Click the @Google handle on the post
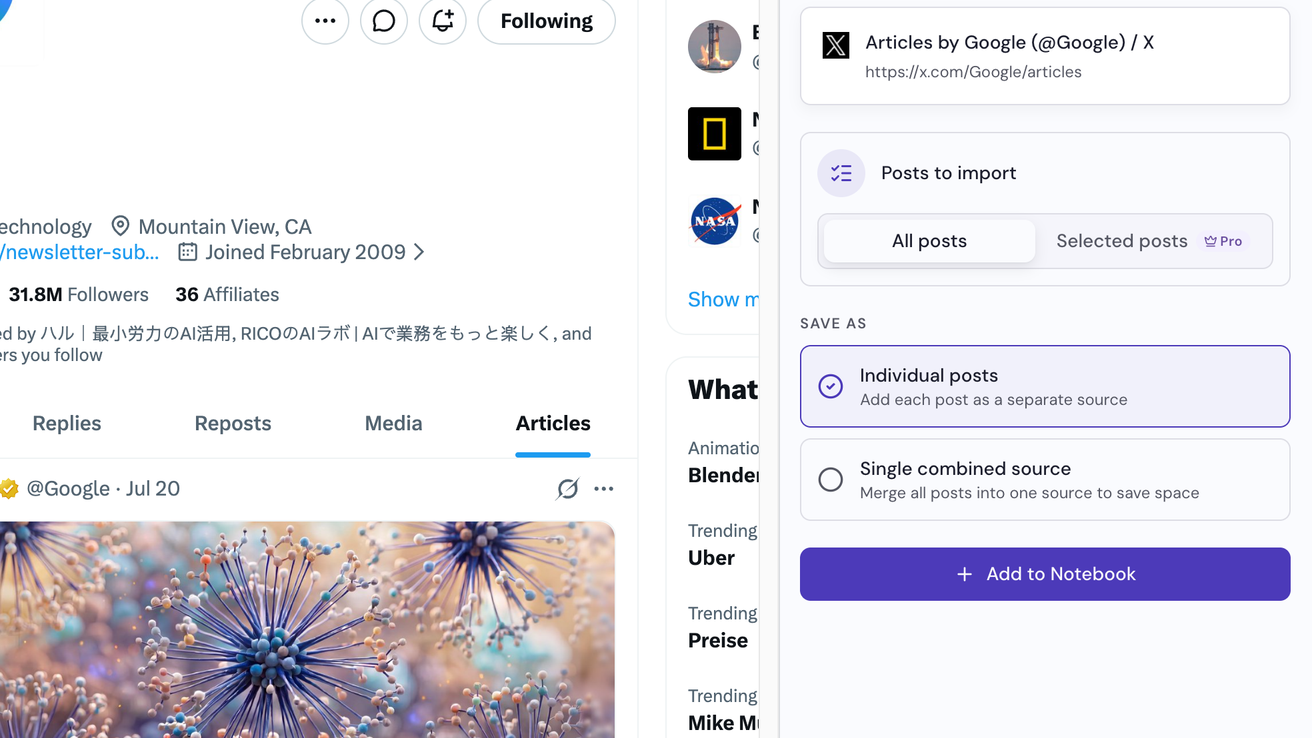1312x738 pixels. point(68,489)
